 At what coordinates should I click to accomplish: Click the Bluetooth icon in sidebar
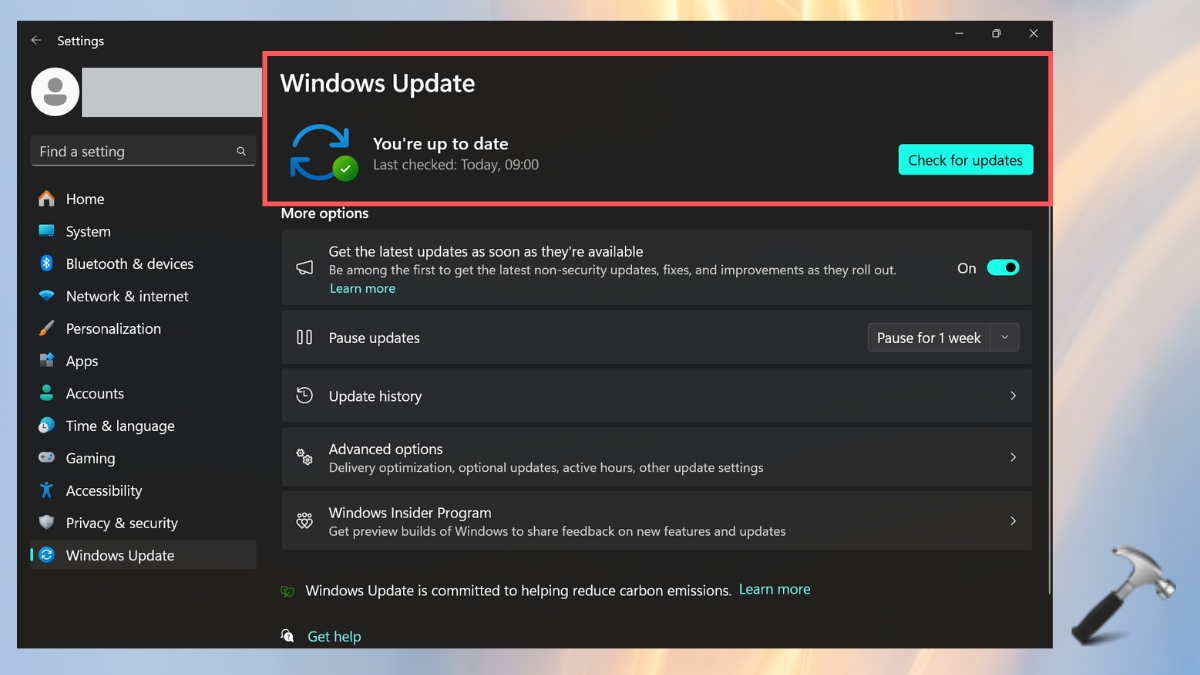[46, 263]
